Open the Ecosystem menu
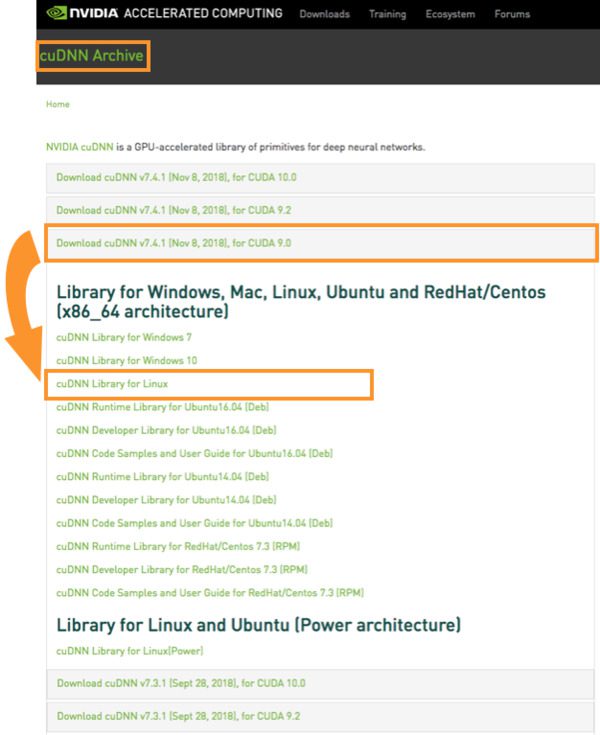 [x=450, y=14]
